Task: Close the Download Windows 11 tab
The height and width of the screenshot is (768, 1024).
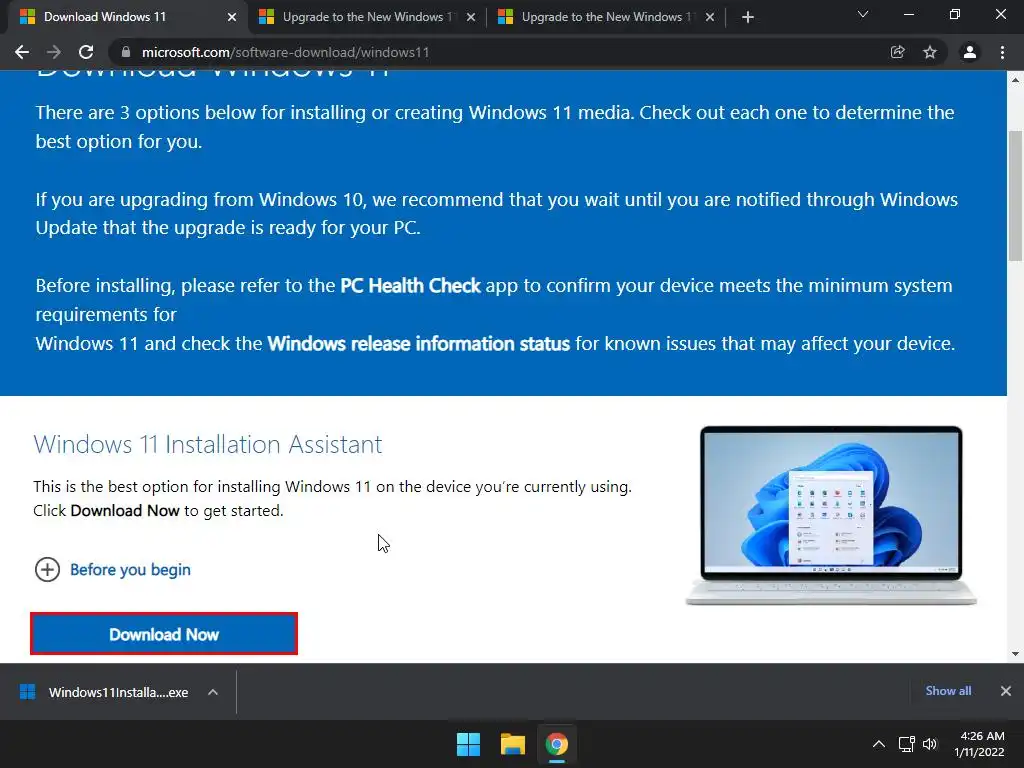Action: point(232,17)
